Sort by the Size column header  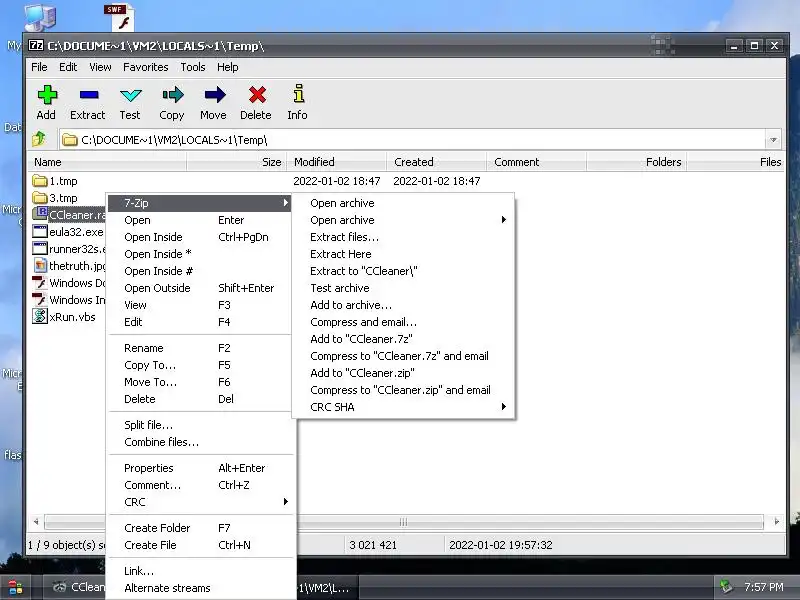tap(237, 162)
